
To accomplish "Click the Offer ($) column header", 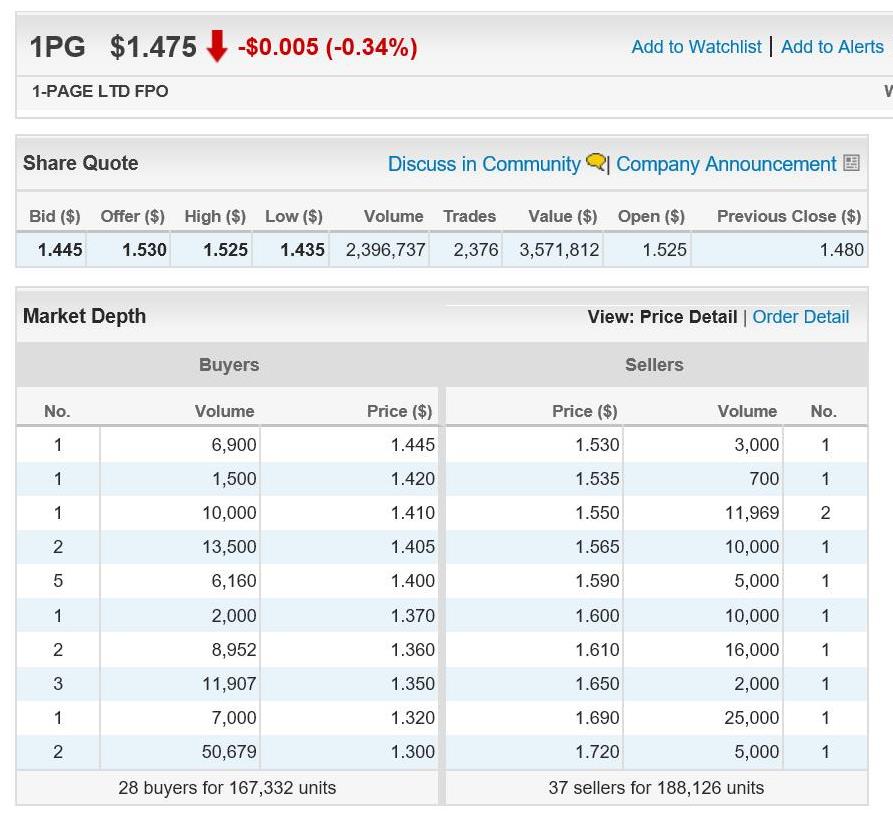I will pyautogui.click(x=132, y=216).
